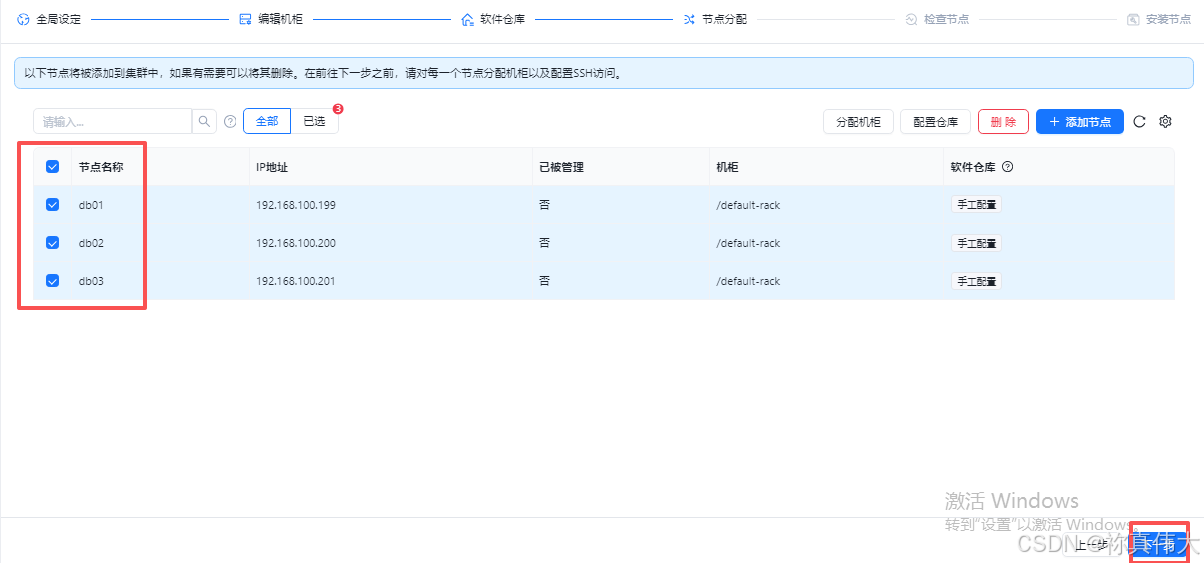The height and width of the screenshot is (563, 1204).
Task: Click the 软件仓库 column header text
Action: 972,167
